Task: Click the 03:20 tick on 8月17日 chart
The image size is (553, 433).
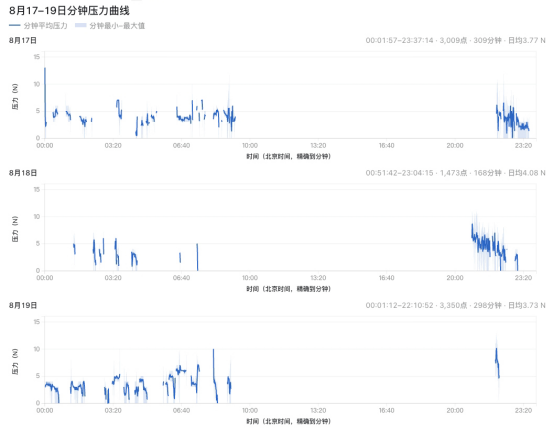Action: click(113, 146)
